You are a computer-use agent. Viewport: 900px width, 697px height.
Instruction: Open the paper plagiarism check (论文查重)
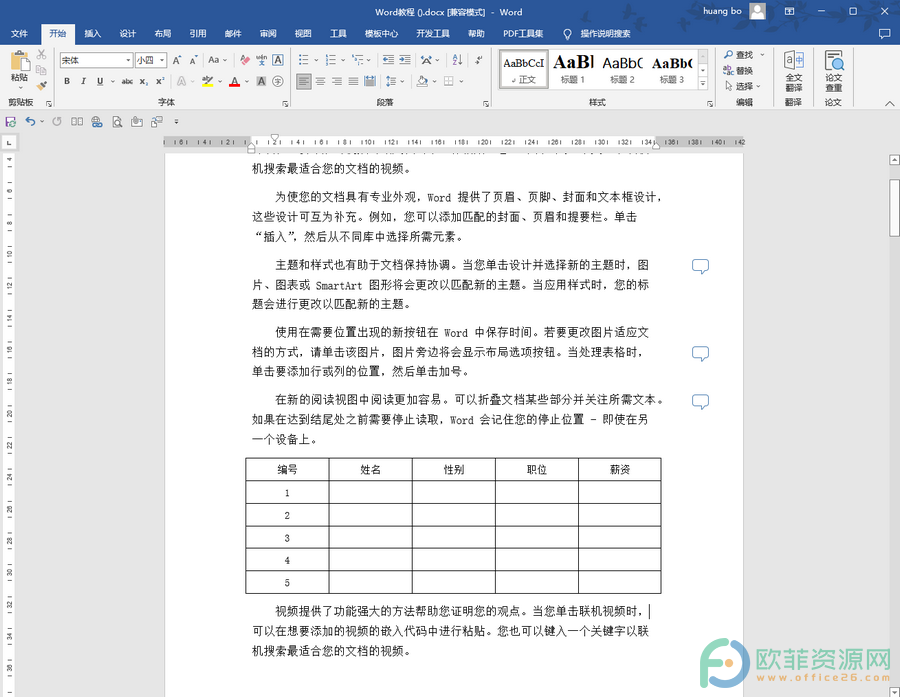[x=833, y=71]
